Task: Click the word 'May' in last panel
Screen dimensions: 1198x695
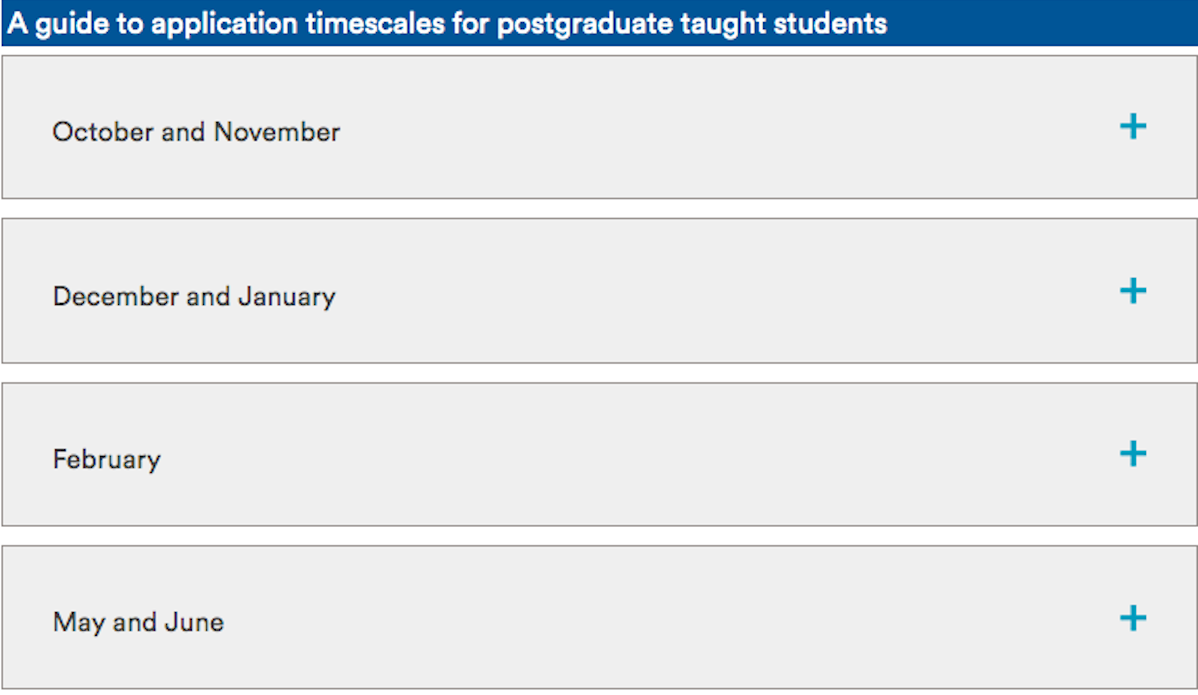Action: (78, 623)
